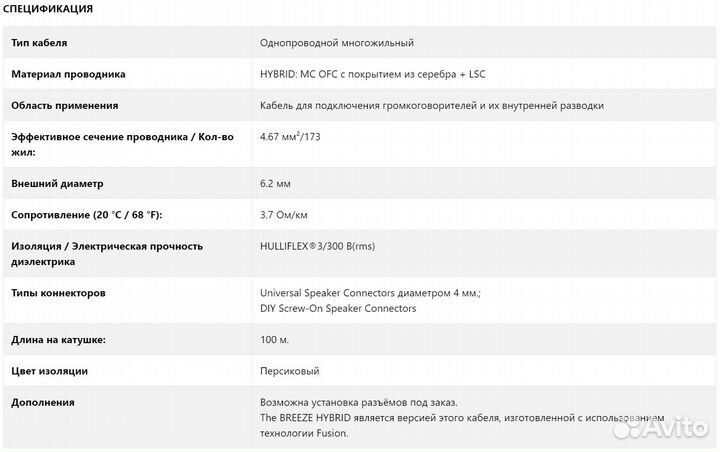Select the Тип кабеля row label
The width and height of the screenshot is (720, 452).
[x=38, y=43]
